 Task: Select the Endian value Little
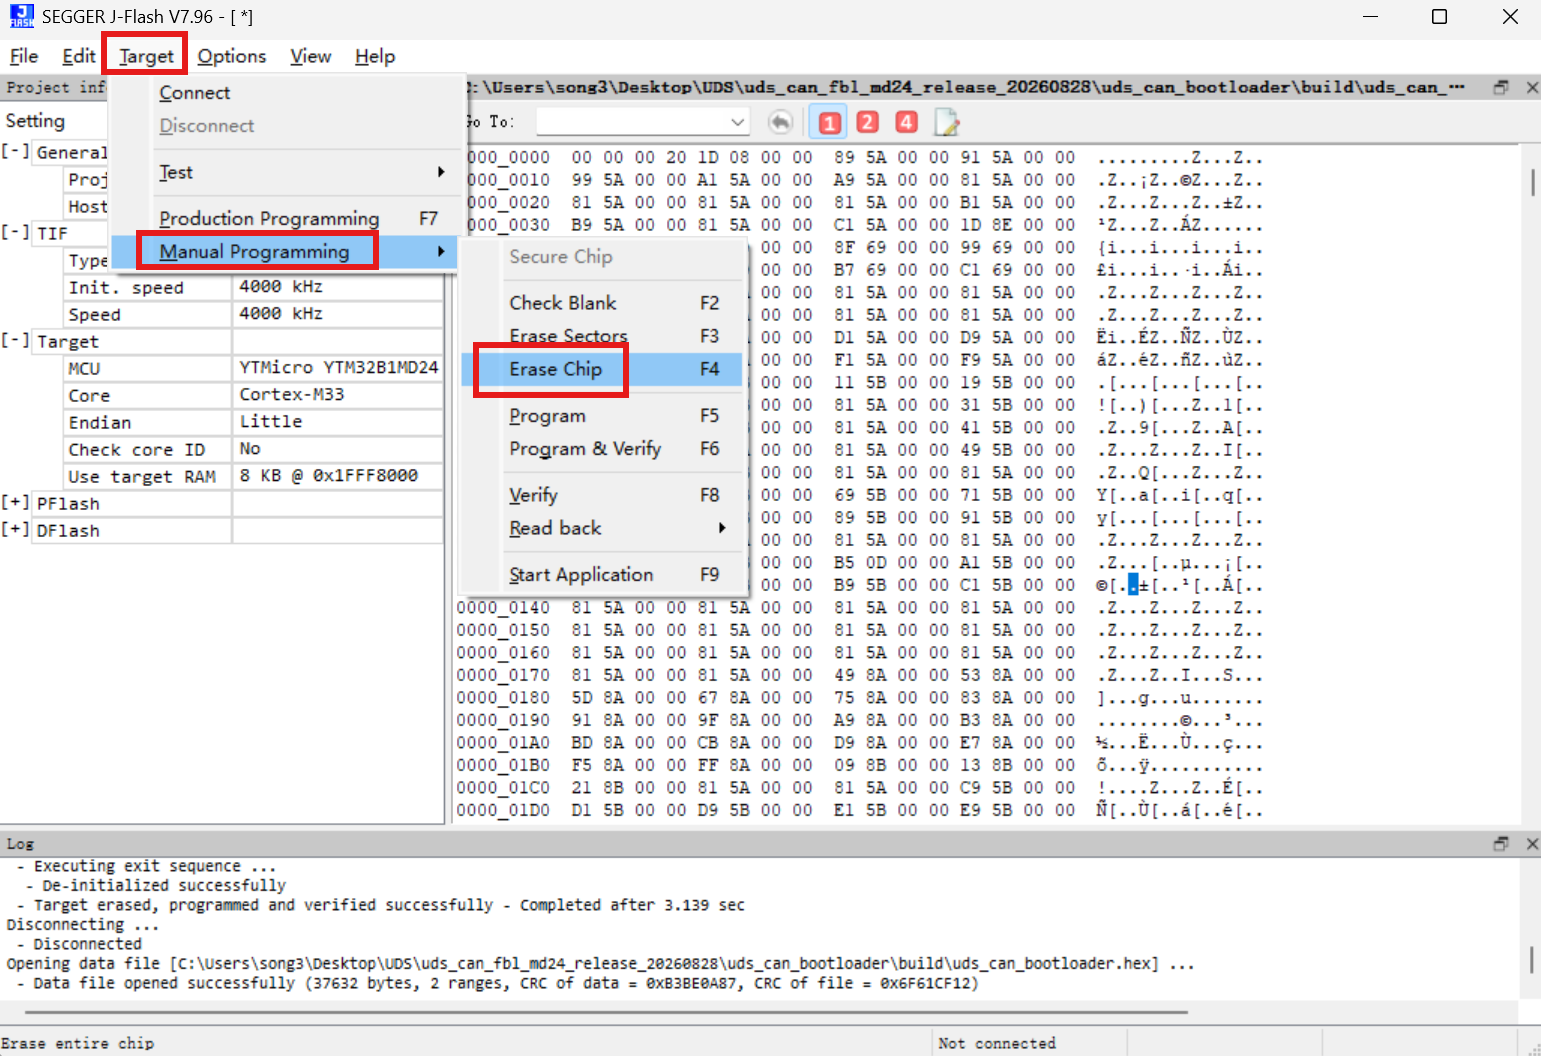coord(338,422)
